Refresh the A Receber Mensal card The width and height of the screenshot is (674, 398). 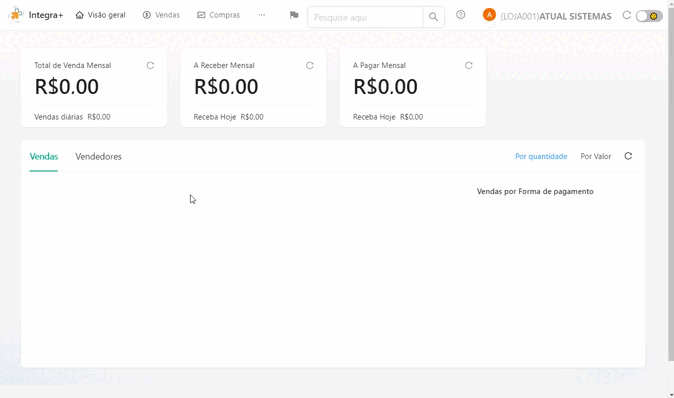(x=309, y=65)
